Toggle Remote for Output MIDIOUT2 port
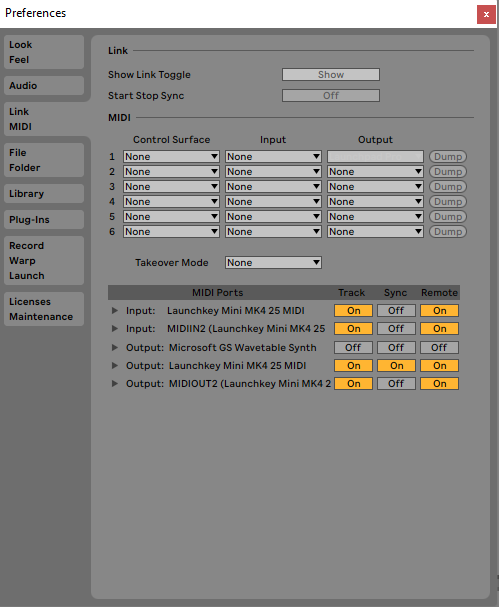 [x=439, y=384]
